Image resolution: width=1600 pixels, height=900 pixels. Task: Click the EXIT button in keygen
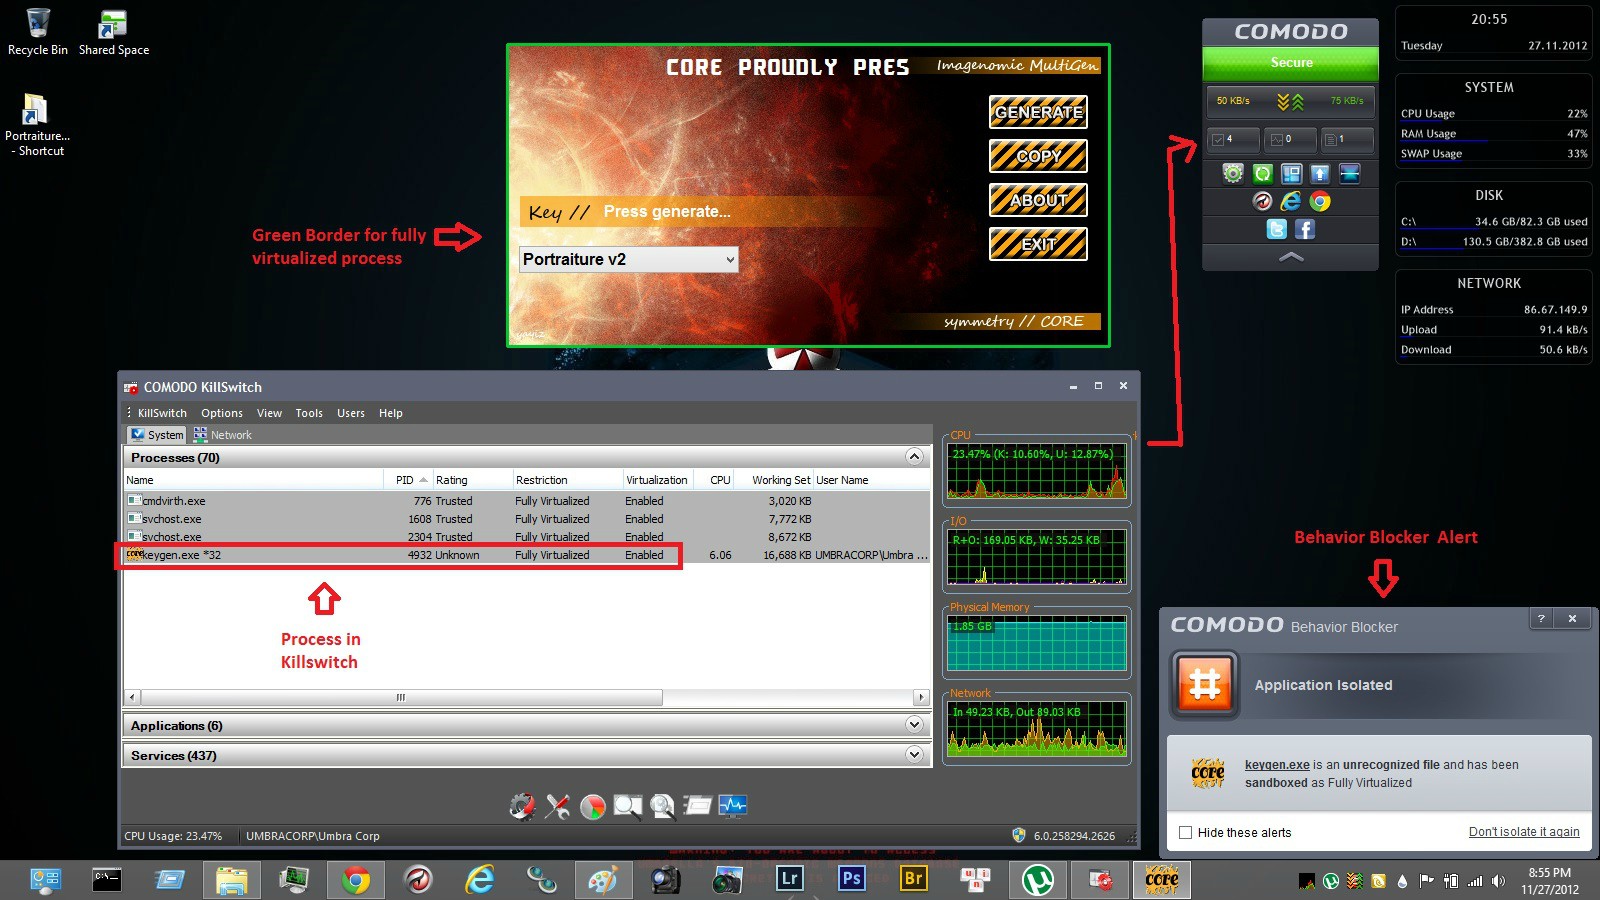pyautogui.click(x=1038, y=244)
